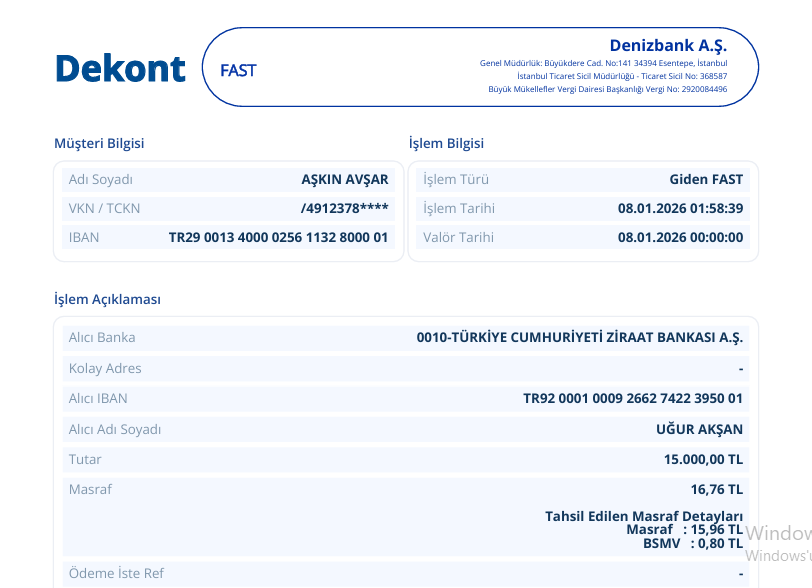
Task: Select the recipient name UĞUR AKŞAN
Action: pos(699,429)
